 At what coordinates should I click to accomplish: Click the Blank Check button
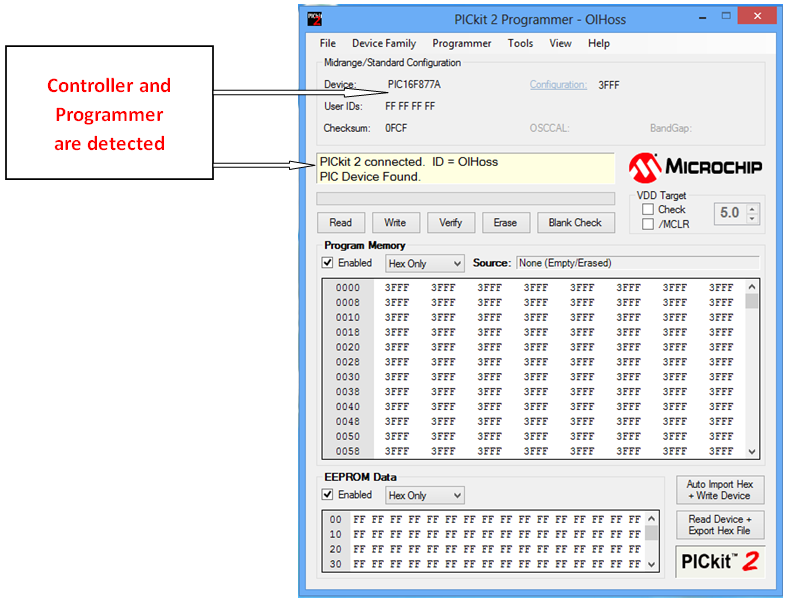(x=575, y=222)
